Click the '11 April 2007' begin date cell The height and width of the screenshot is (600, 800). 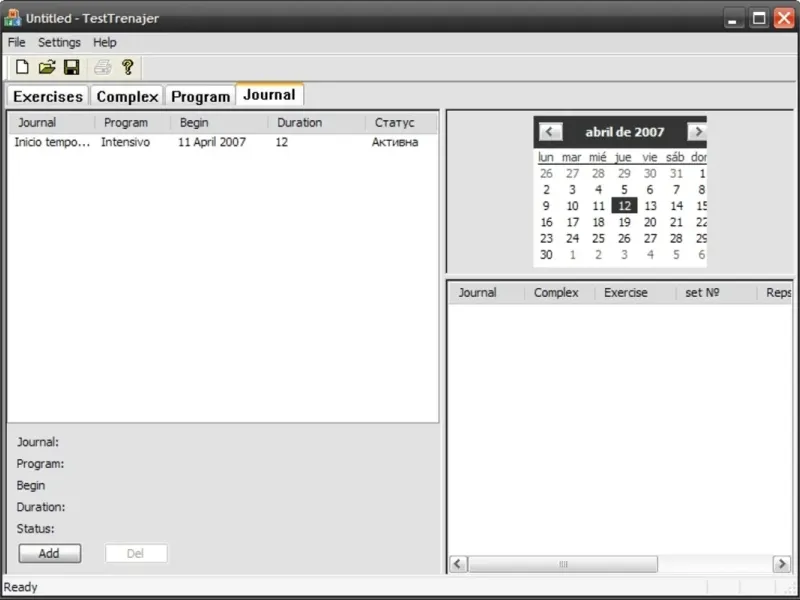coord(212,142)
